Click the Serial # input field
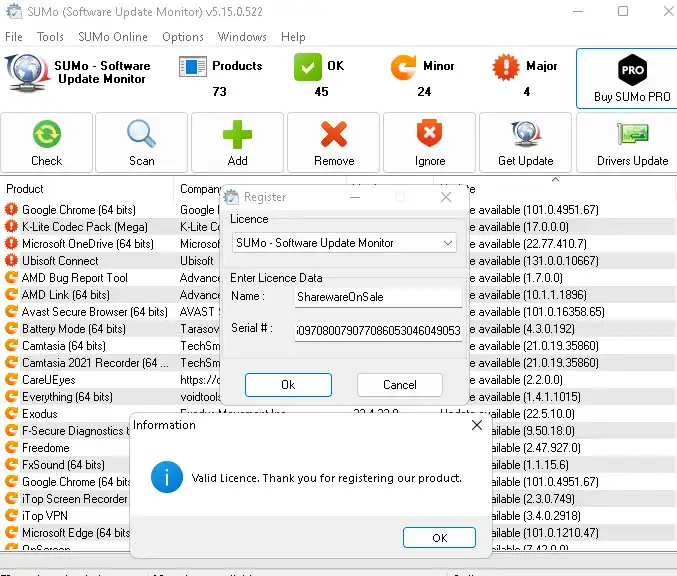The height and width of the screenshot is (576, 677). coord(377,331)
